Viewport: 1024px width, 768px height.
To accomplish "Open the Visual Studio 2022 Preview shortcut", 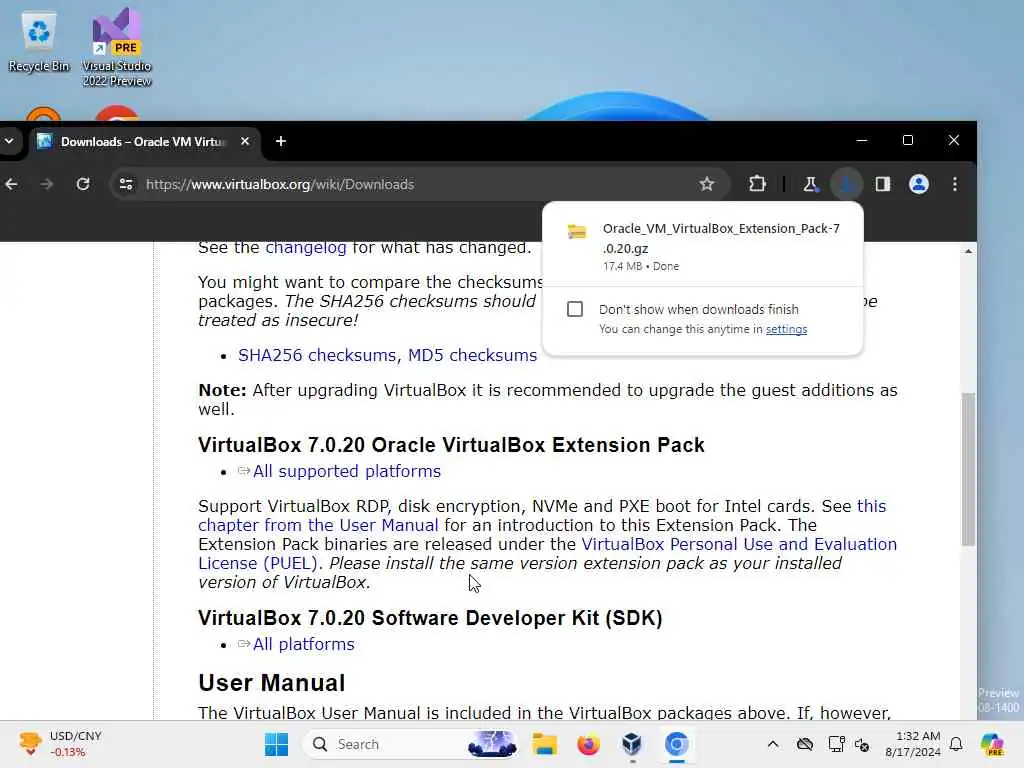I will pos(117,47).
